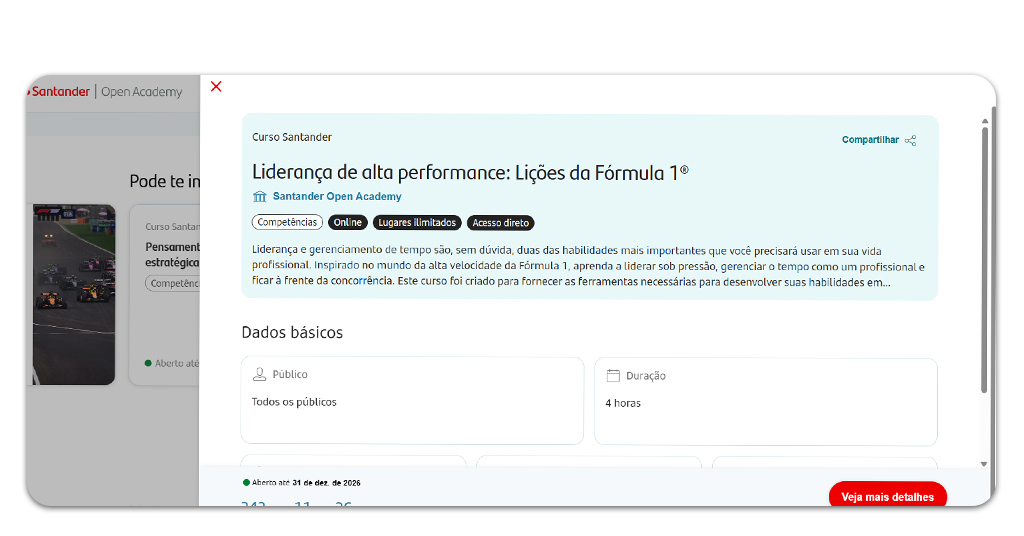Click the share icon next to Compartilhar

point(910,140)
